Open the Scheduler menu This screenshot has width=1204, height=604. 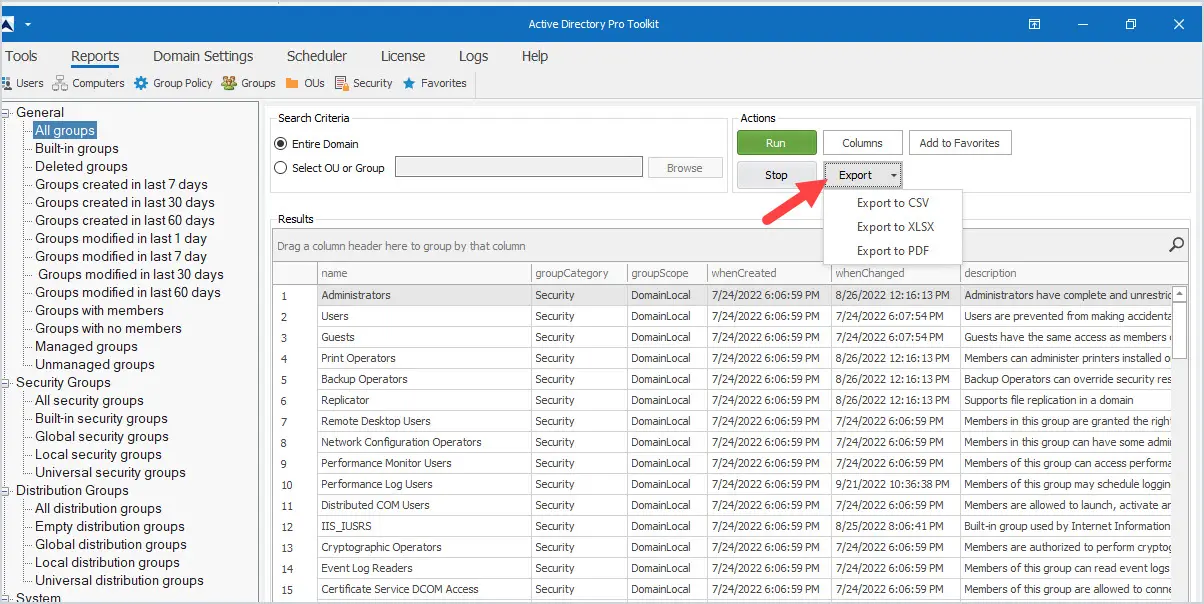pyautogui.click(x=317, y=56)
